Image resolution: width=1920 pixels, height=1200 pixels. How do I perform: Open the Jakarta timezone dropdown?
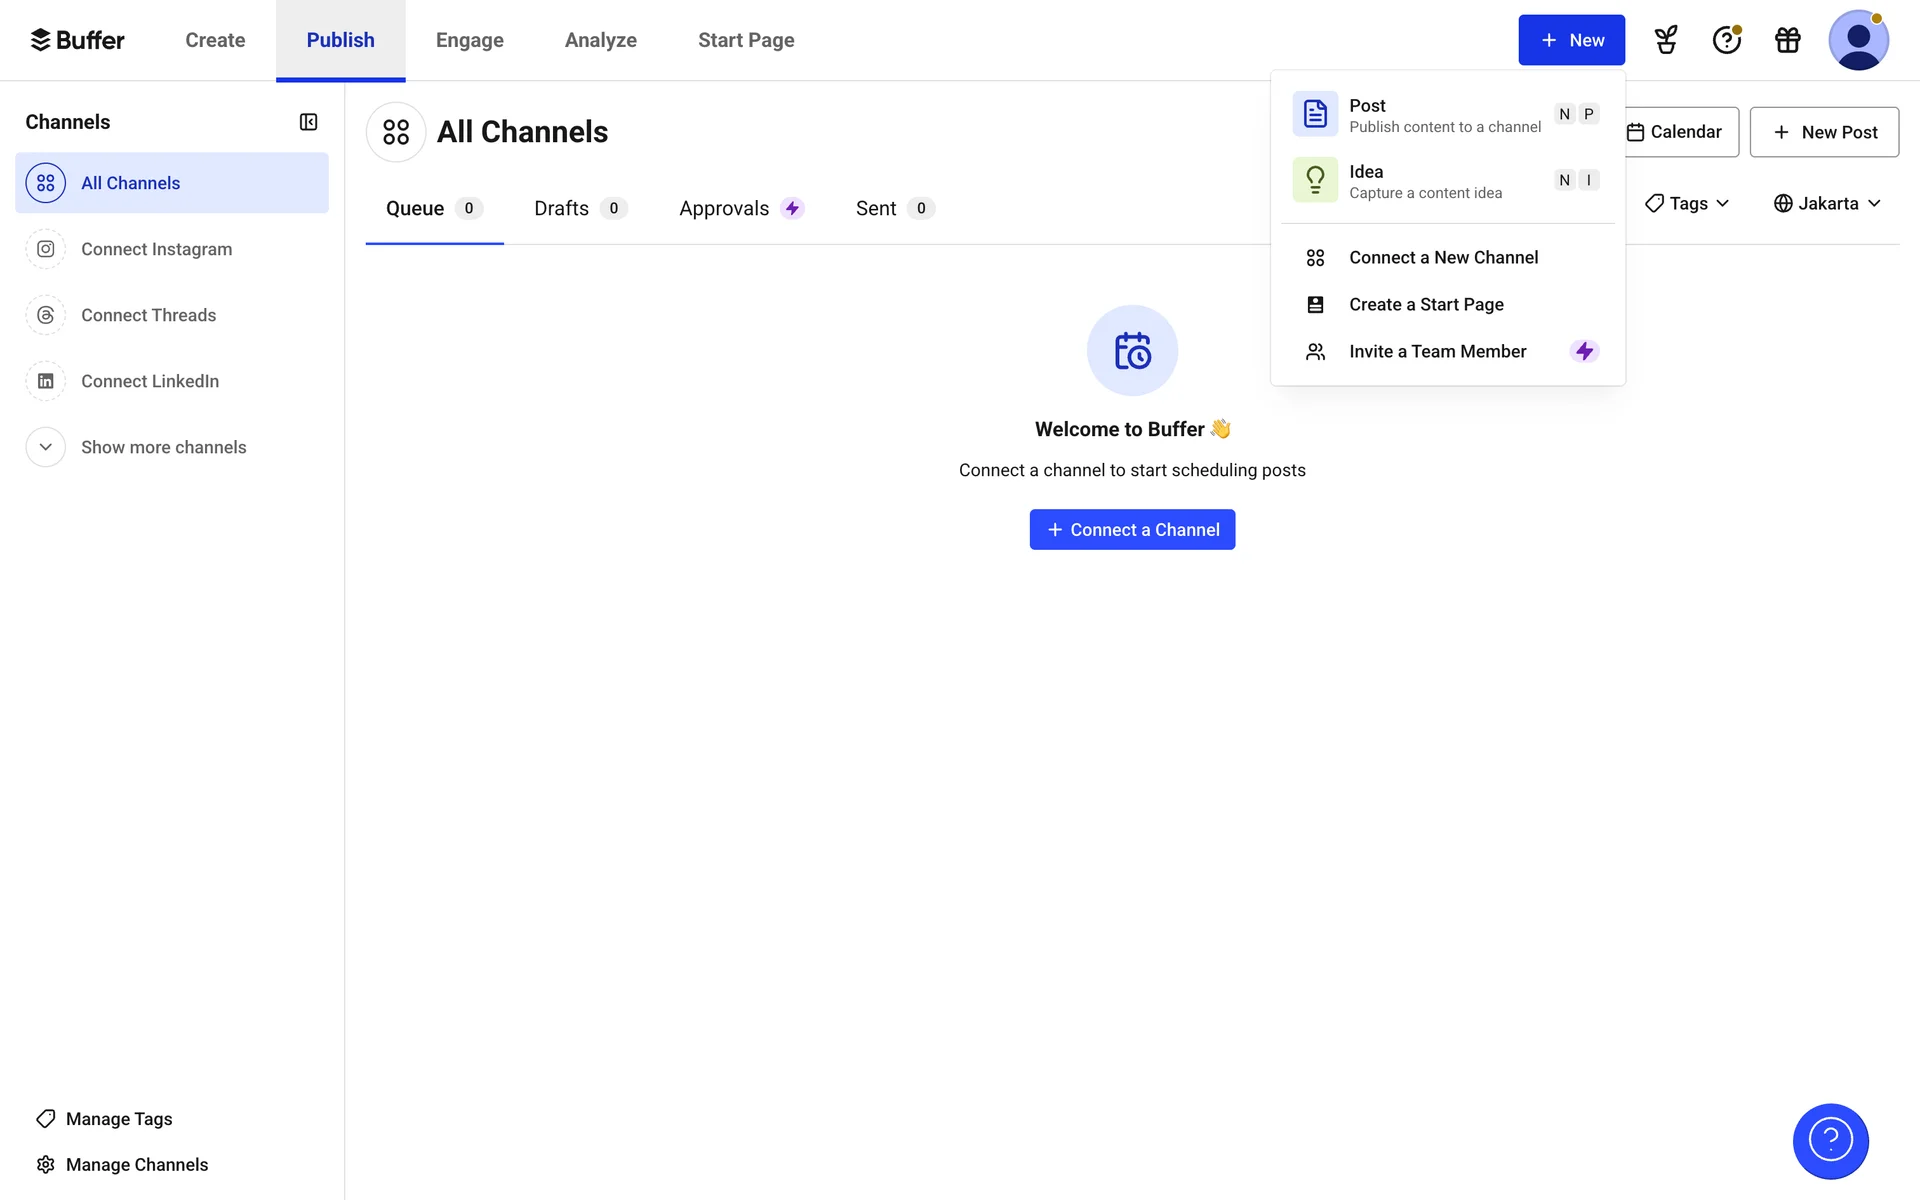click(x=1827, y=203)
